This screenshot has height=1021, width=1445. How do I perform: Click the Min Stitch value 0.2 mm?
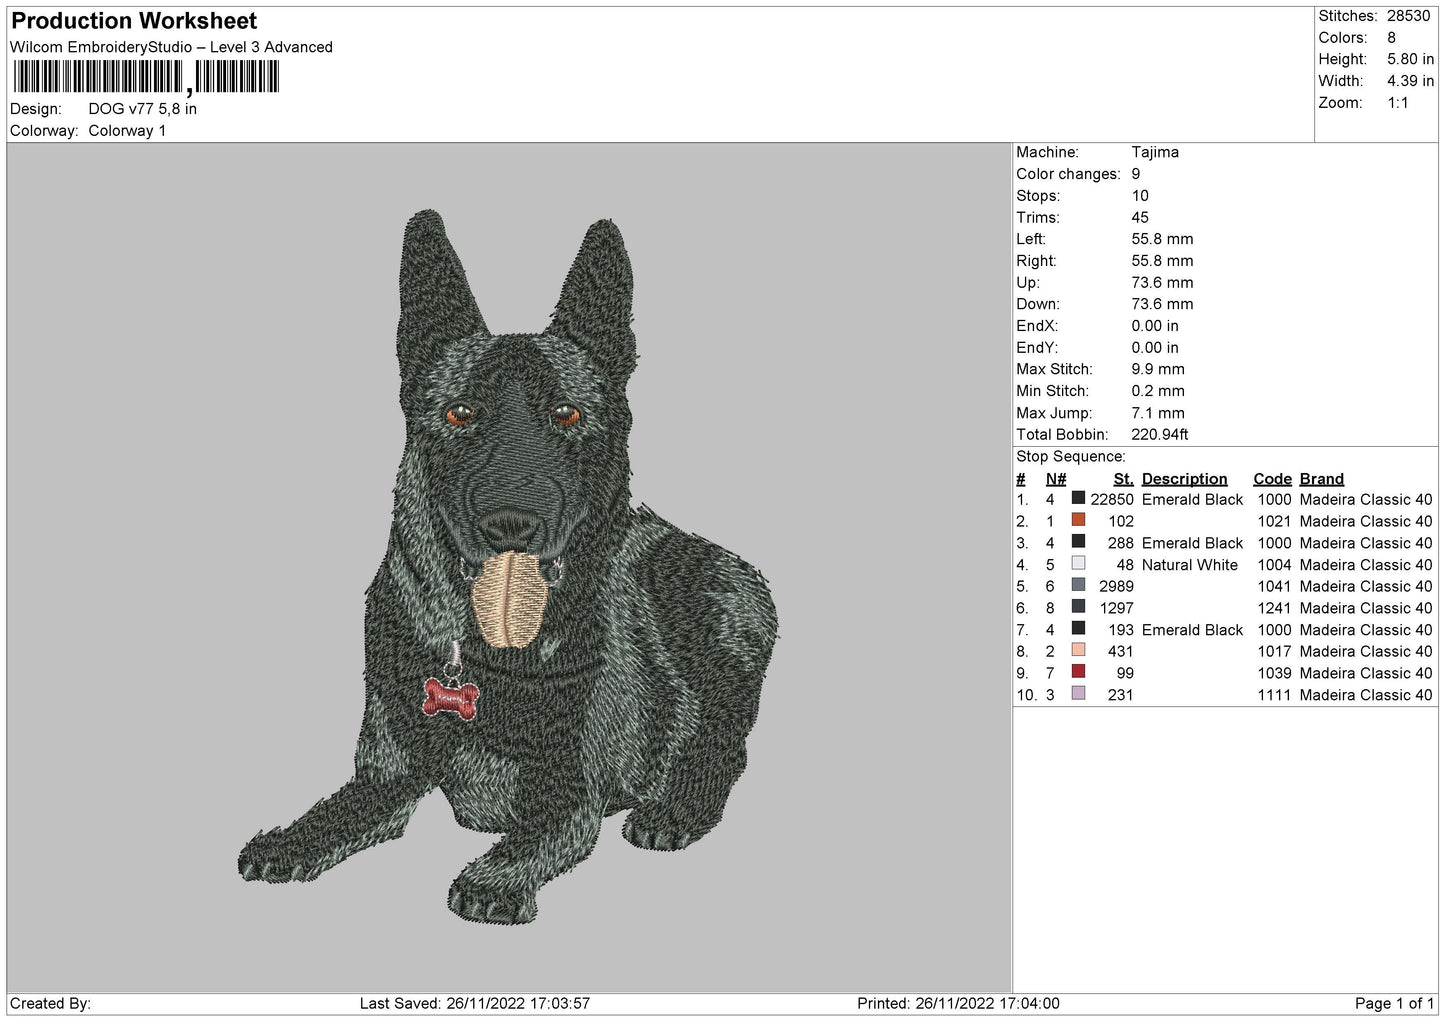(1159, 391)
